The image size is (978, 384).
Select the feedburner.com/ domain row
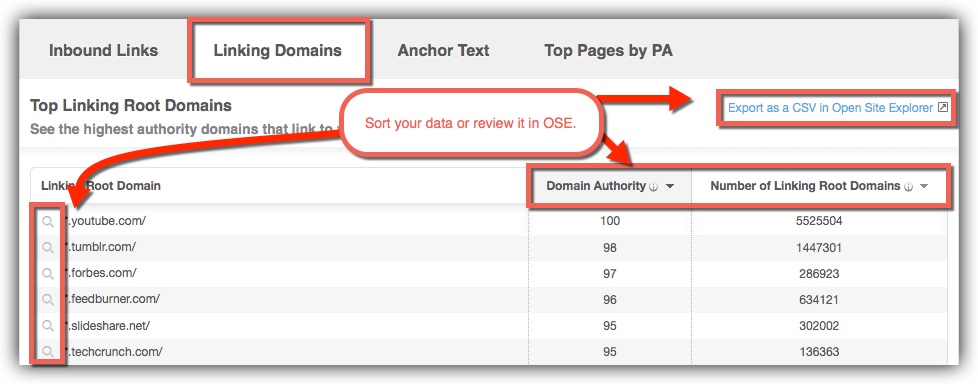(488, 300)
